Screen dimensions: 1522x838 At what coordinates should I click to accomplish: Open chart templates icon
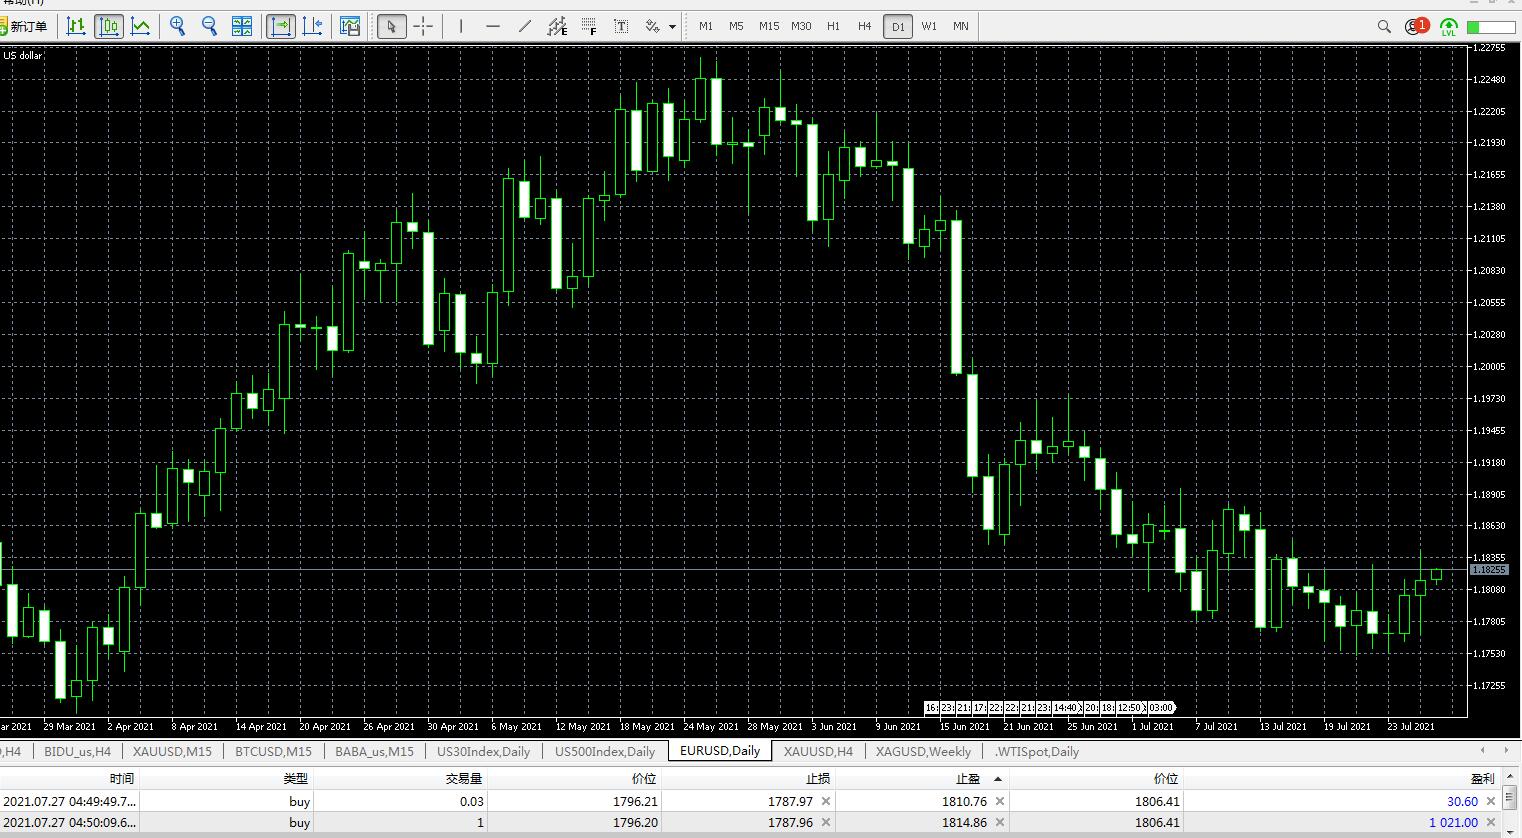[x=350, y=27]
